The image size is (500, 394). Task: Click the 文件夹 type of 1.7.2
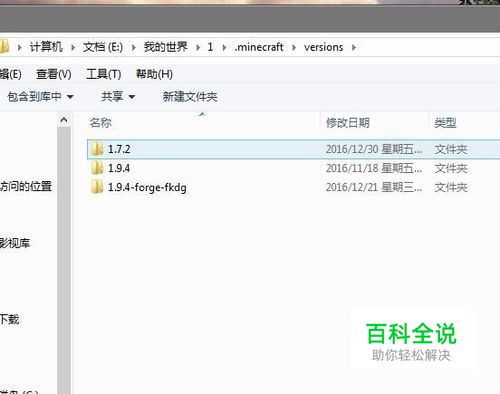click(451, 149)
